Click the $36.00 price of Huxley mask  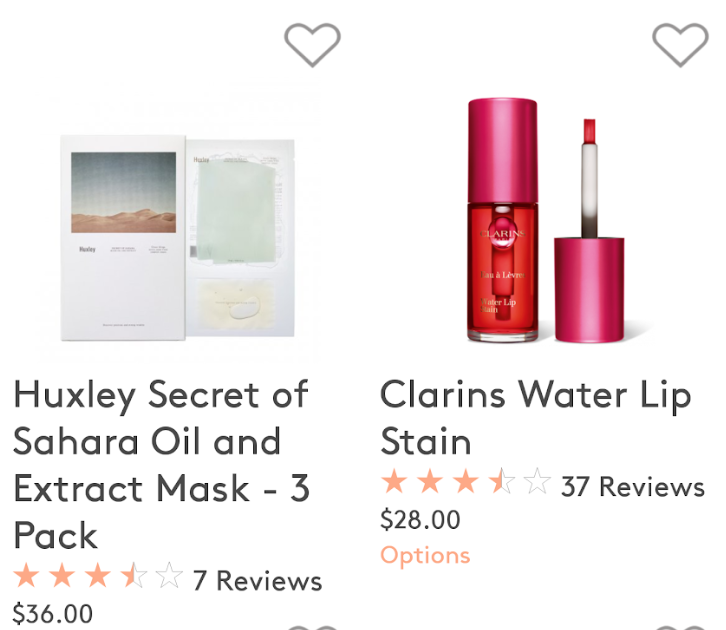tap(52, 613)
